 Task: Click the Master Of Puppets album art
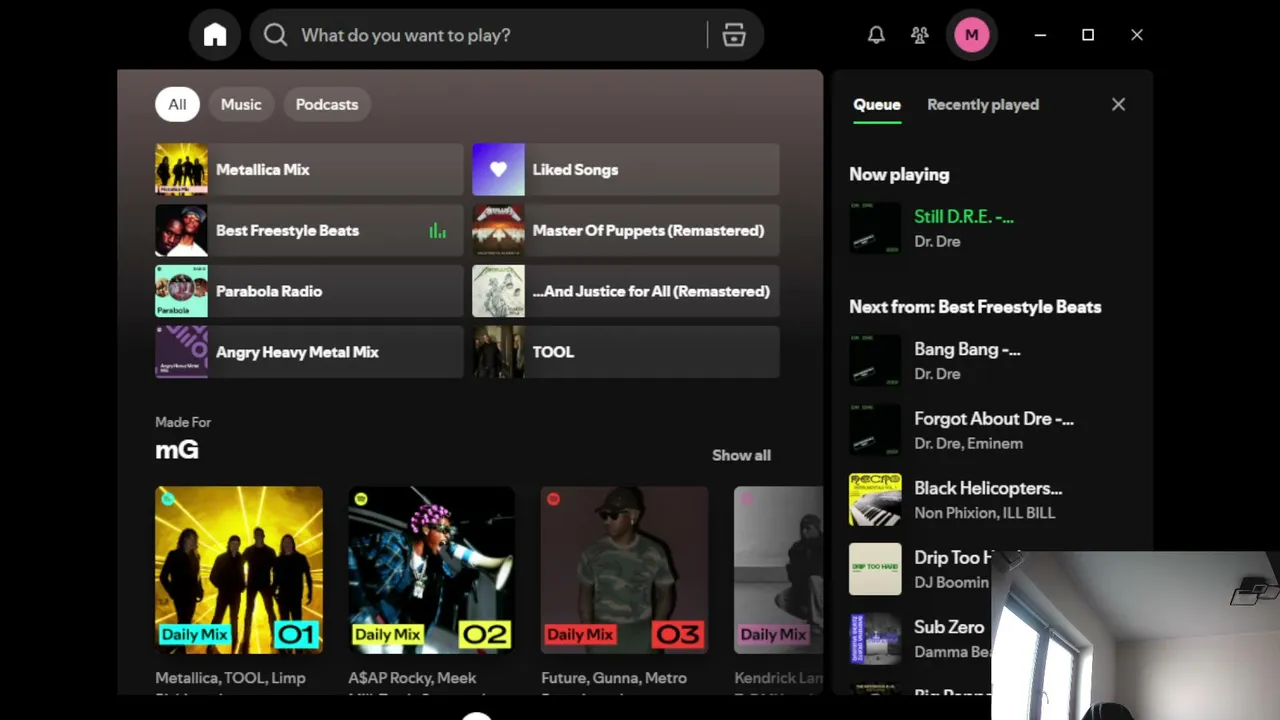click(498, 230)
